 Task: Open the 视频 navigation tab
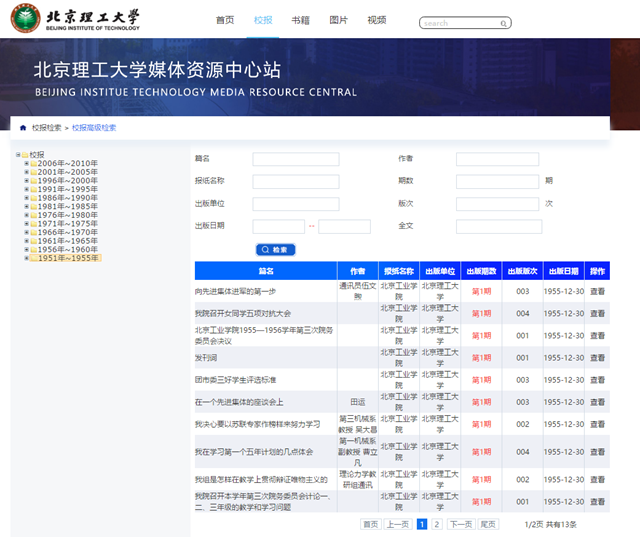tap(376, 20)
